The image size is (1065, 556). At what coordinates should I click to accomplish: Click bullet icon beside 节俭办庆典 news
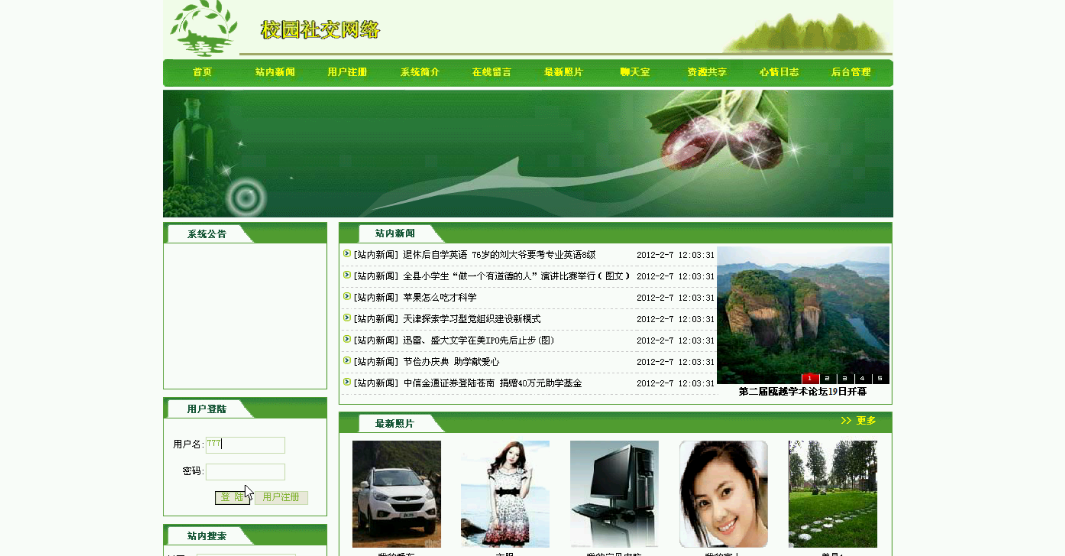pyautogui.click(x=346, y=360)
